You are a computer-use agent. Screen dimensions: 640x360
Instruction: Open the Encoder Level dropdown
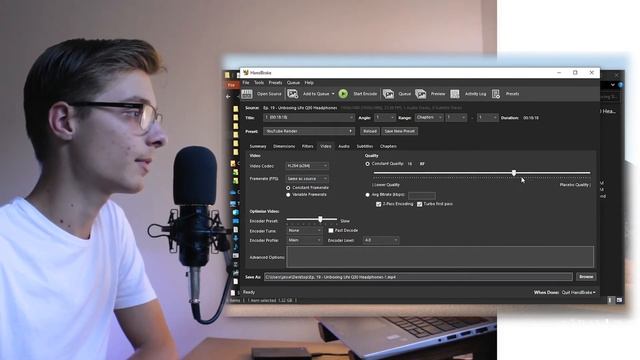point(381,240)
